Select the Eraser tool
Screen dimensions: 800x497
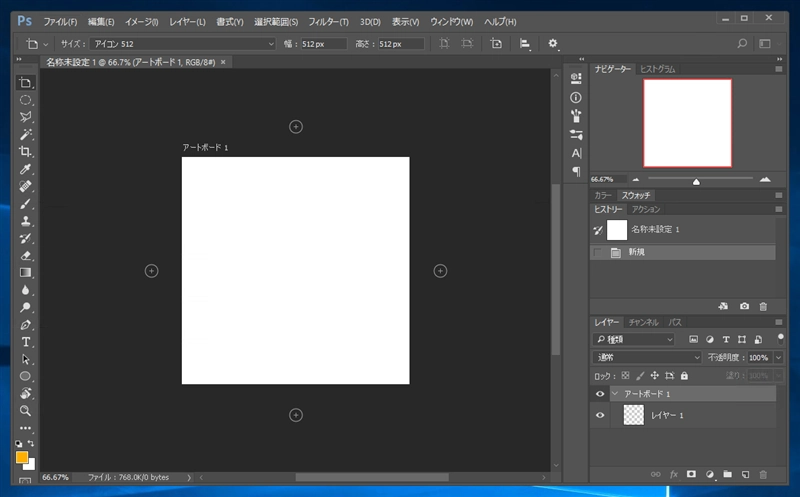(26, 255)
